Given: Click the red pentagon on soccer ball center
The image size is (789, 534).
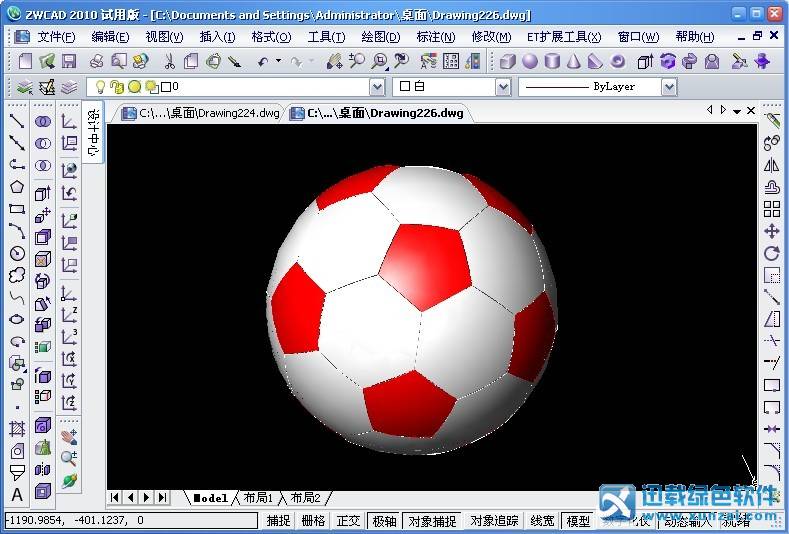Looking at the screenshot, I should pyautogui.click(x=426, y=268).
